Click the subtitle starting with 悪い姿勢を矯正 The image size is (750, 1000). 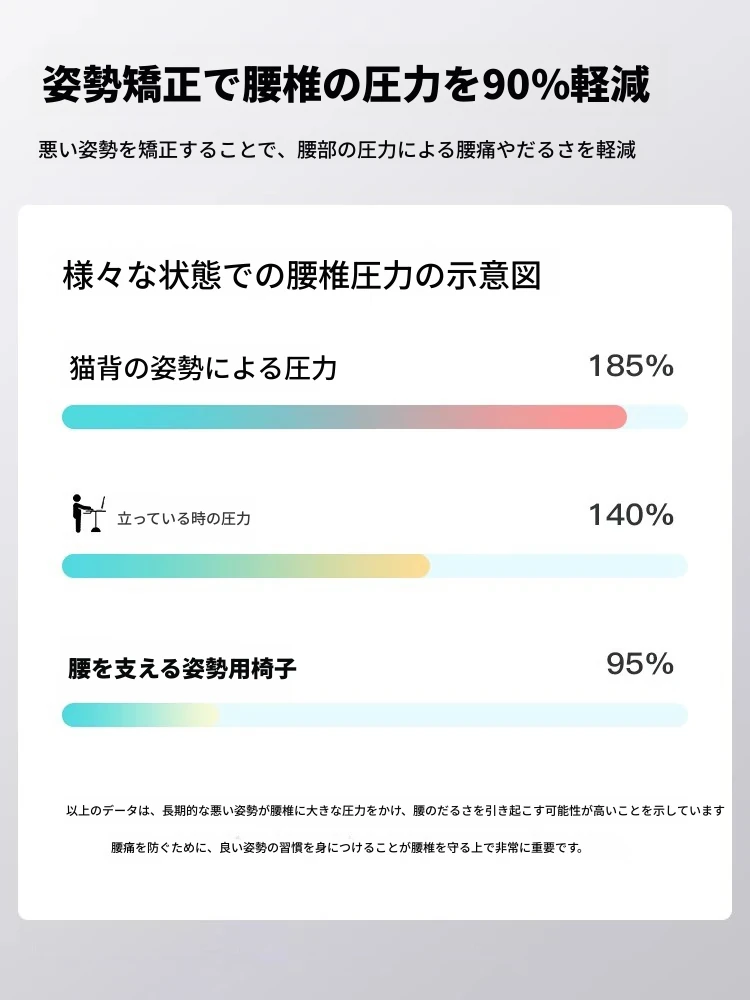click(338, 150)
